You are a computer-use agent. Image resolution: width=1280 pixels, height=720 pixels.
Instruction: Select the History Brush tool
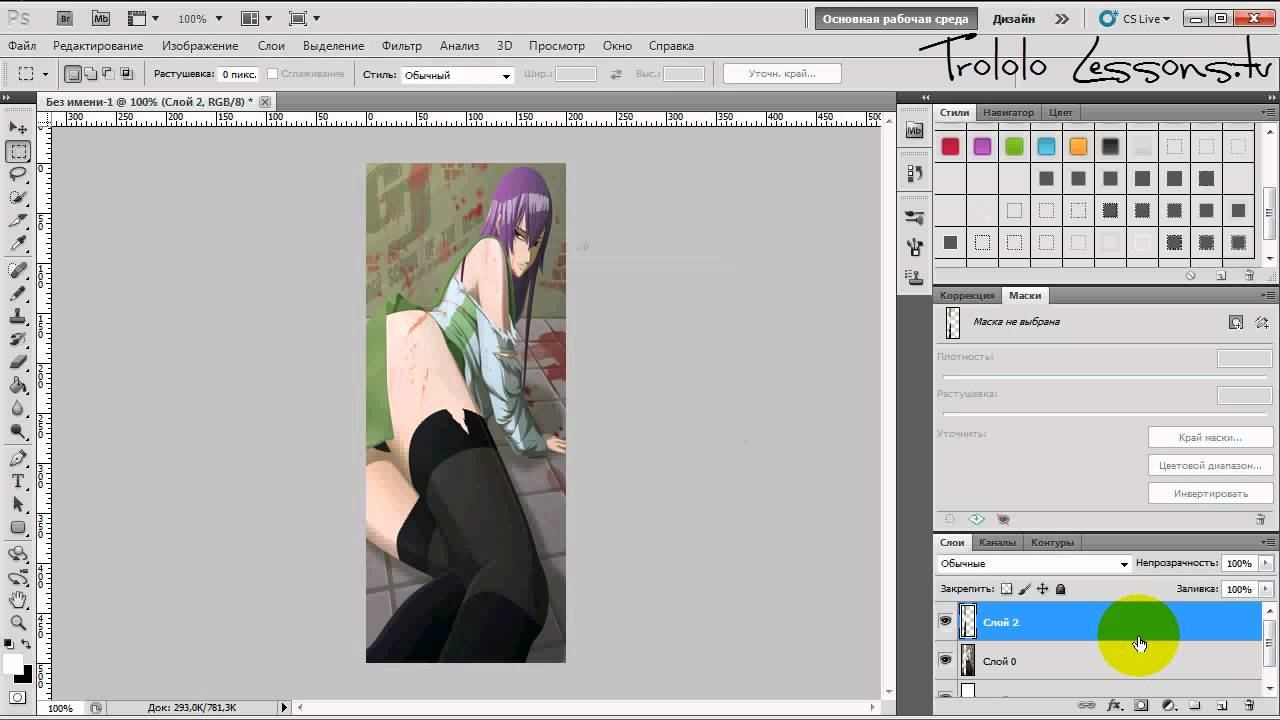18,339
